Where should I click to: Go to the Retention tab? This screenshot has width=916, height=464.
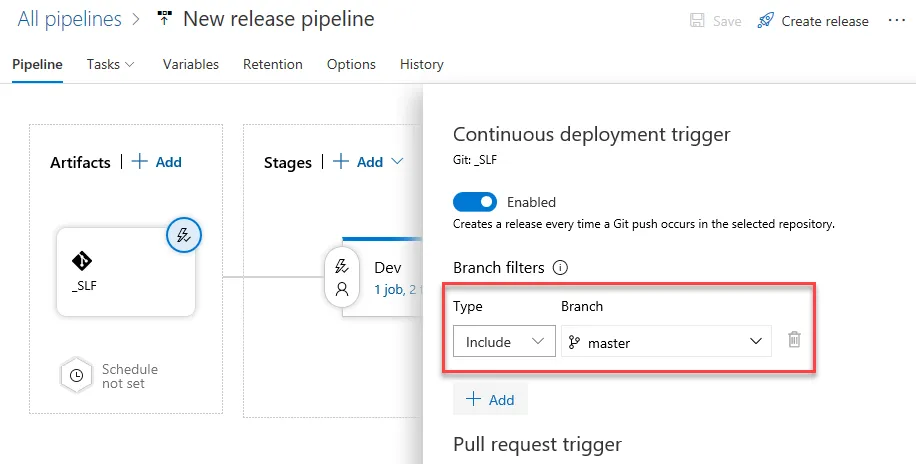point(272,64)
